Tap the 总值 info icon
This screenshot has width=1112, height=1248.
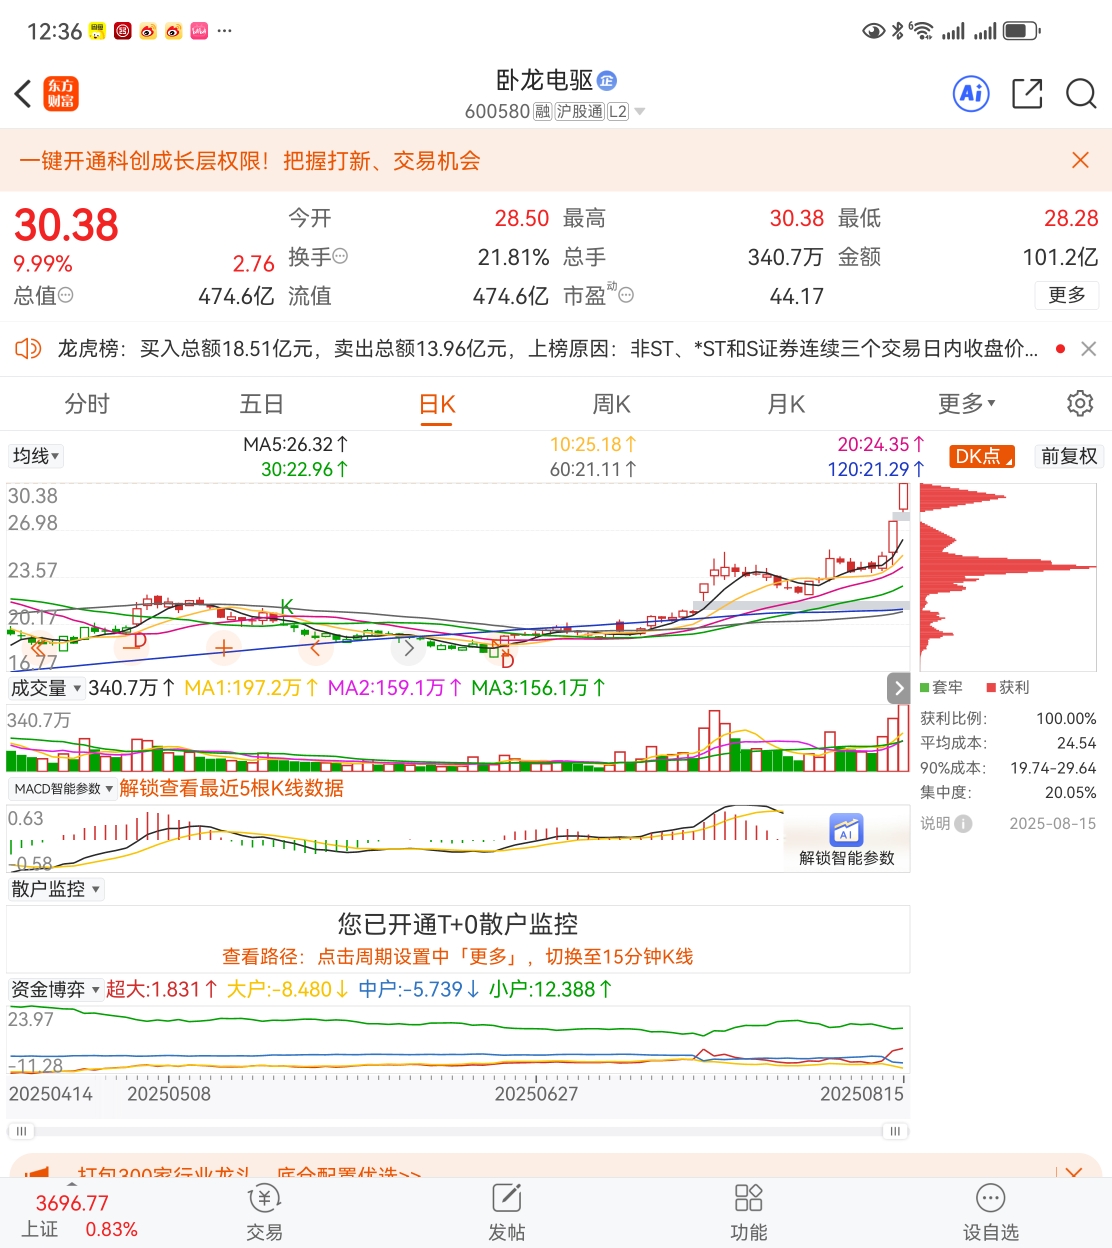(x=66, y=295)
